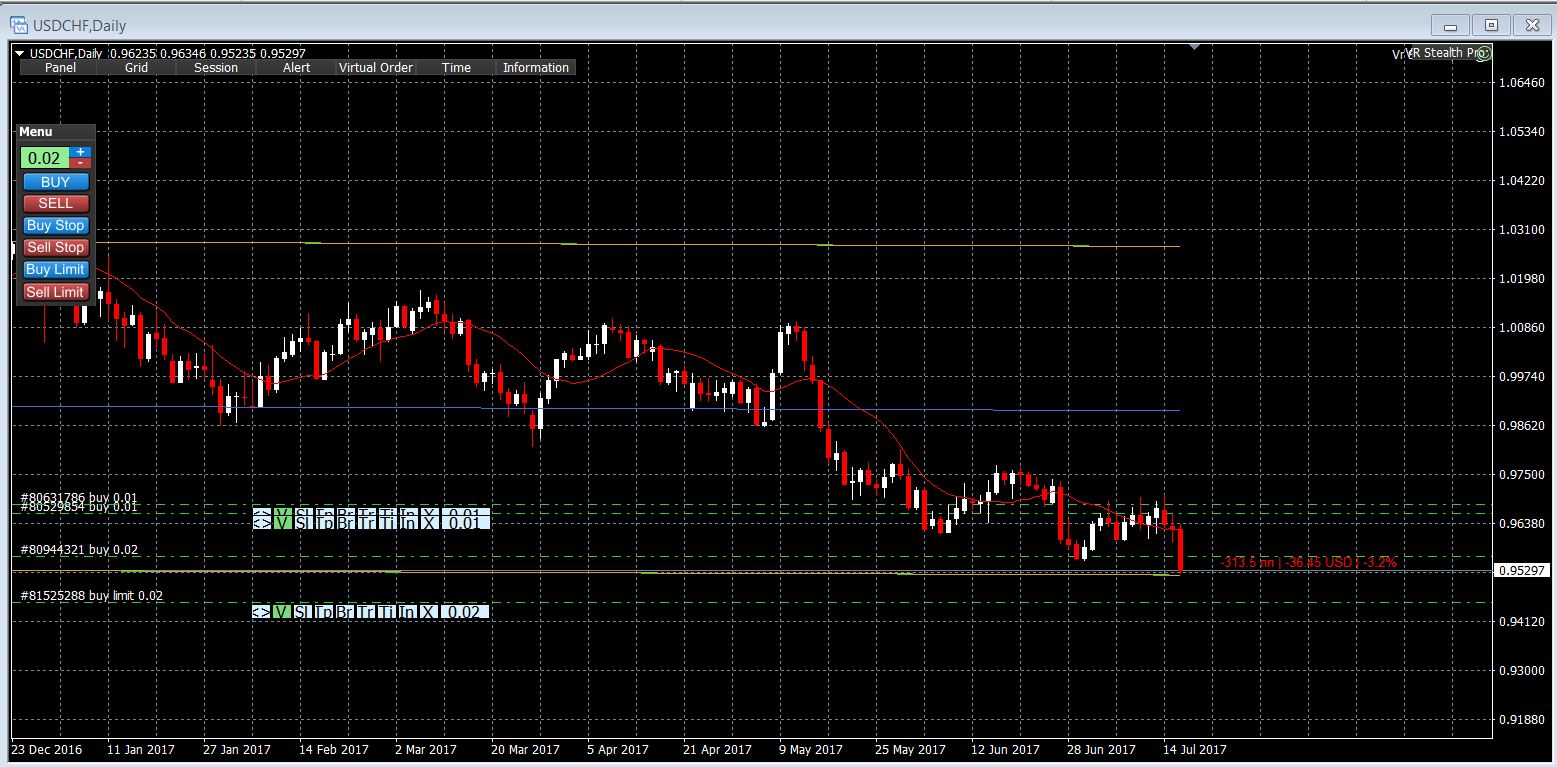Click the USDCHF chart window icon in title bar
The image size is (1557, 767).
[x=19, y=24]
